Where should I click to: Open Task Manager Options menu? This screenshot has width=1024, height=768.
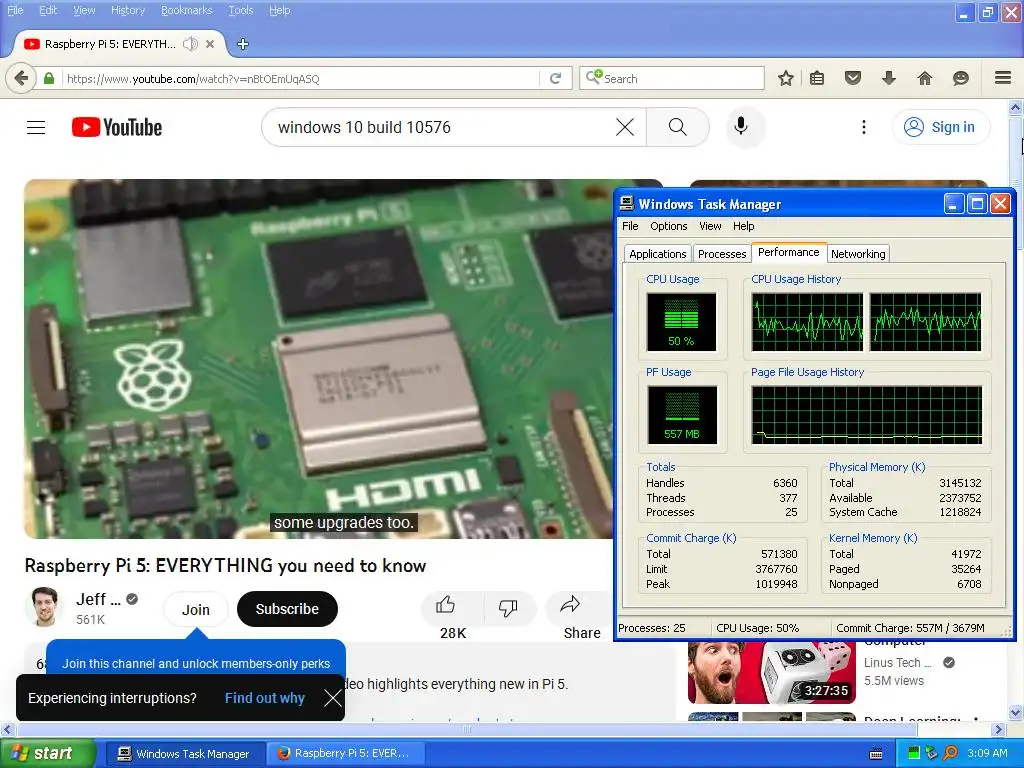(x=668, y=226)
